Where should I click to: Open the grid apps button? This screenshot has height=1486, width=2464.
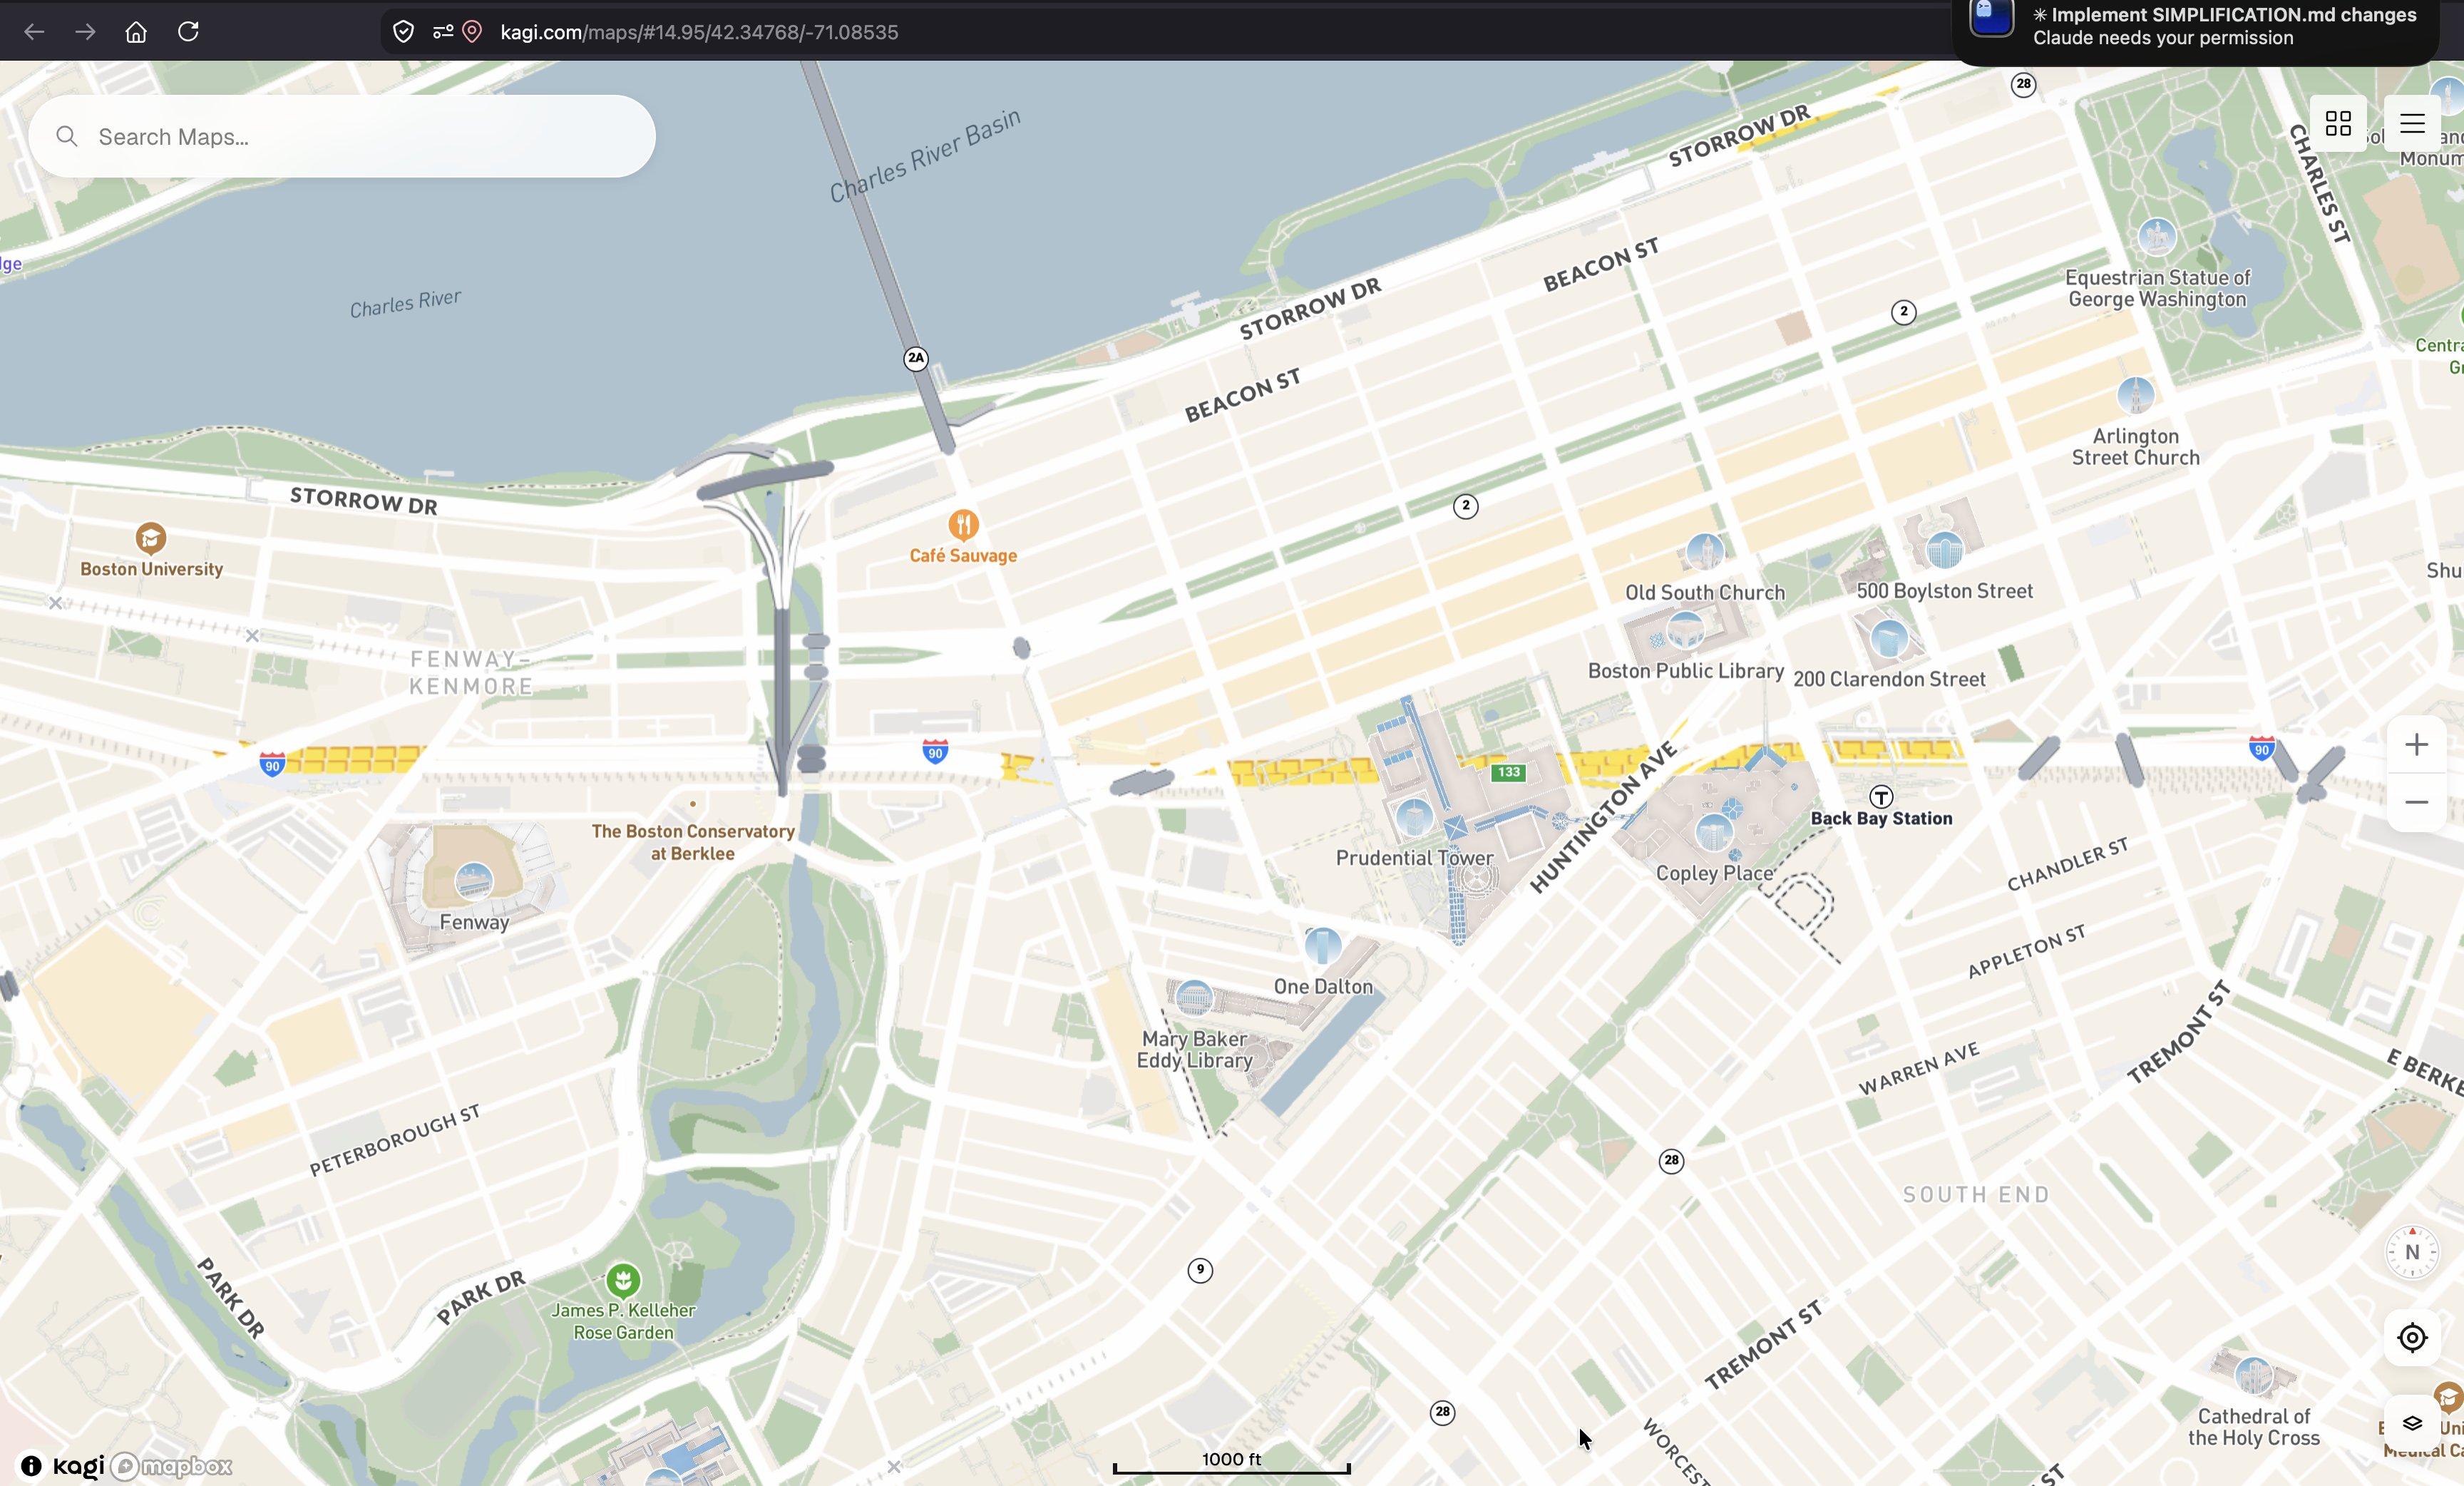tap(2338, 123)
